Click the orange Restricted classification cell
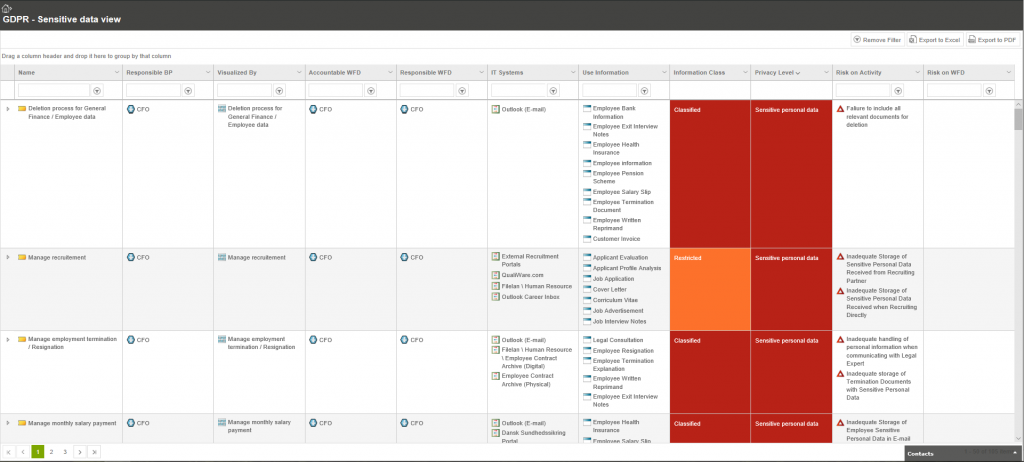The width and height of the screenshot is (1024, 462). tap(710, 289)
